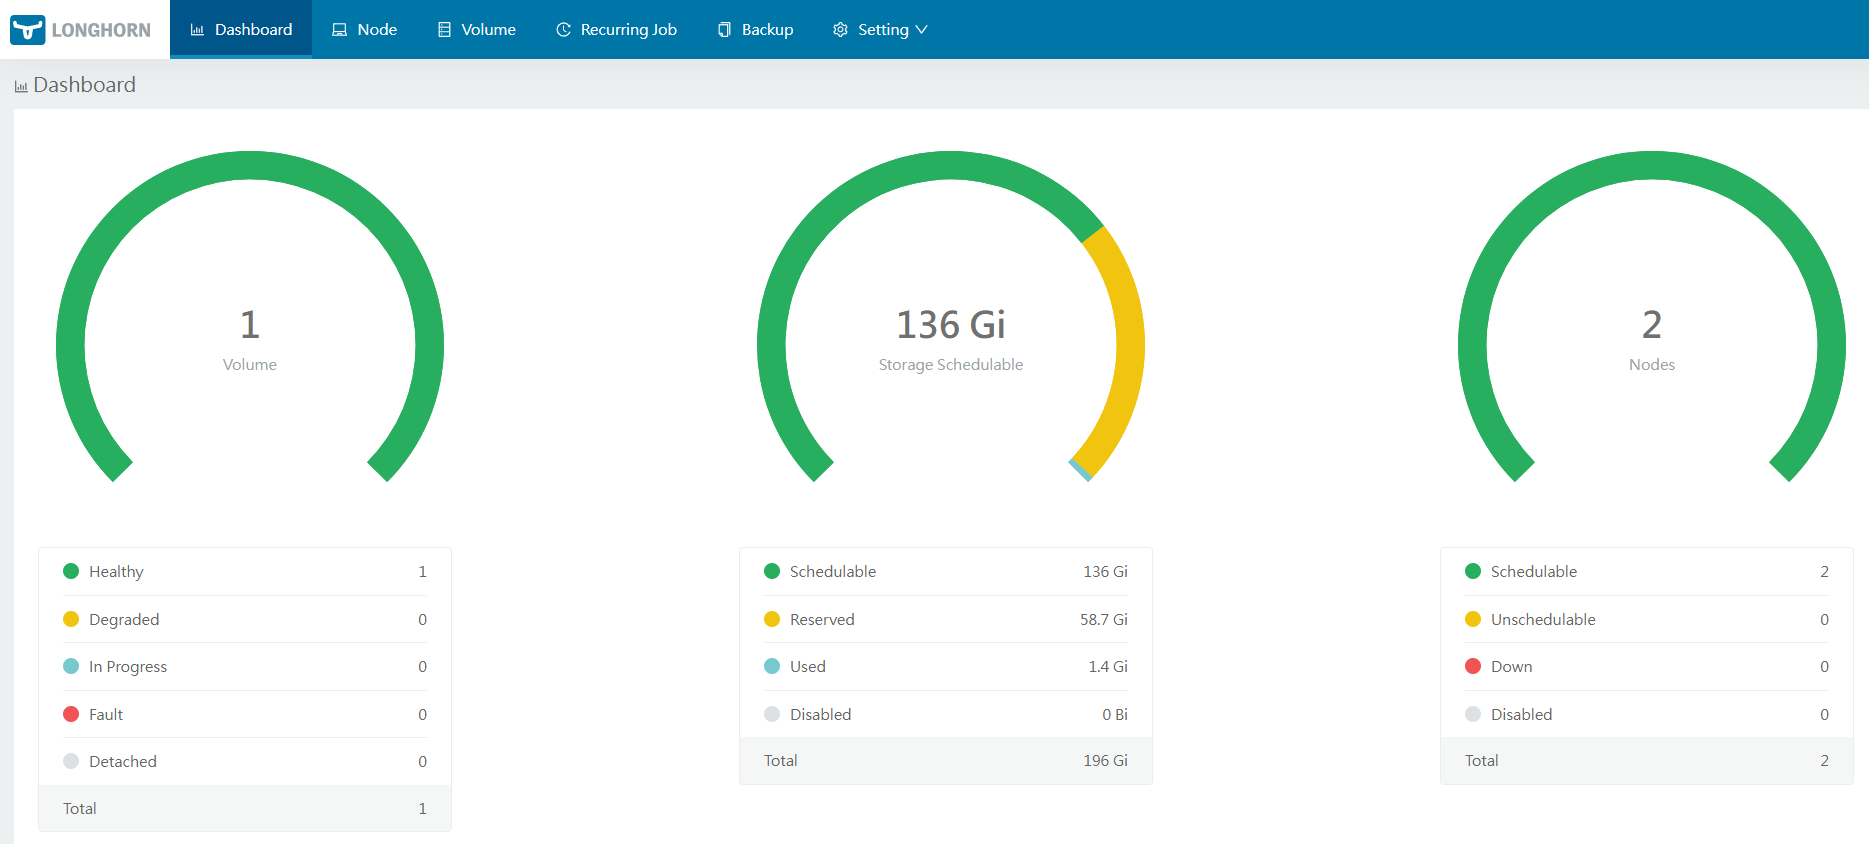The image size is (1869, 844).
Task: Click the Down nodes row label
Action: click(x=1511, y=666)
